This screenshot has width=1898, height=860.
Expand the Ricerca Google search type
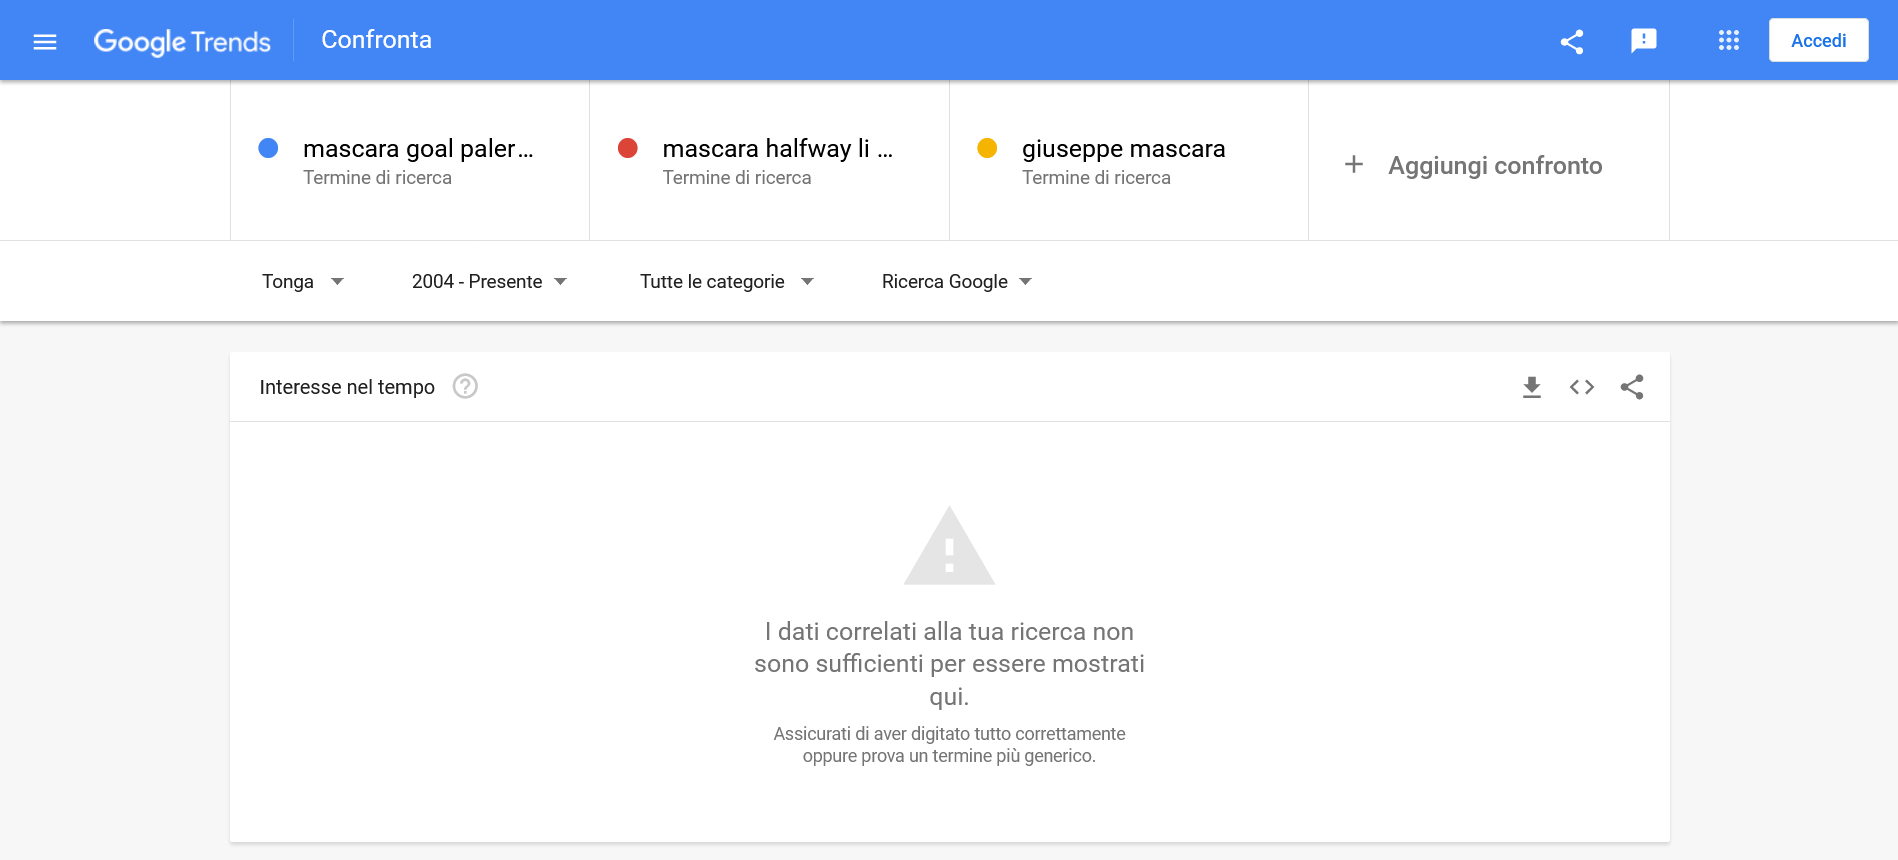pos(957,282)
